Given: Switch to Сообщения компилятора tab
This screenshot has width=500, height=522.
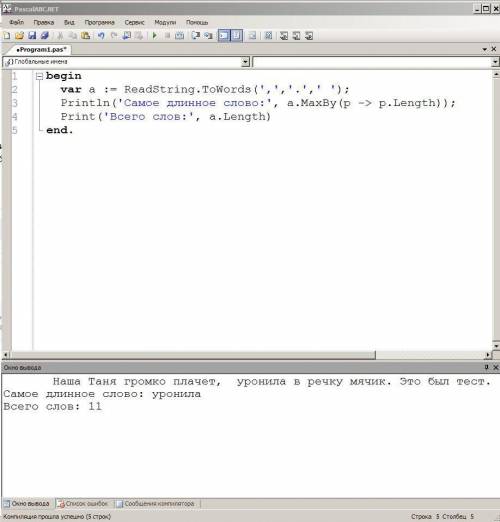Looking at the screenshot, I should 156,503.
